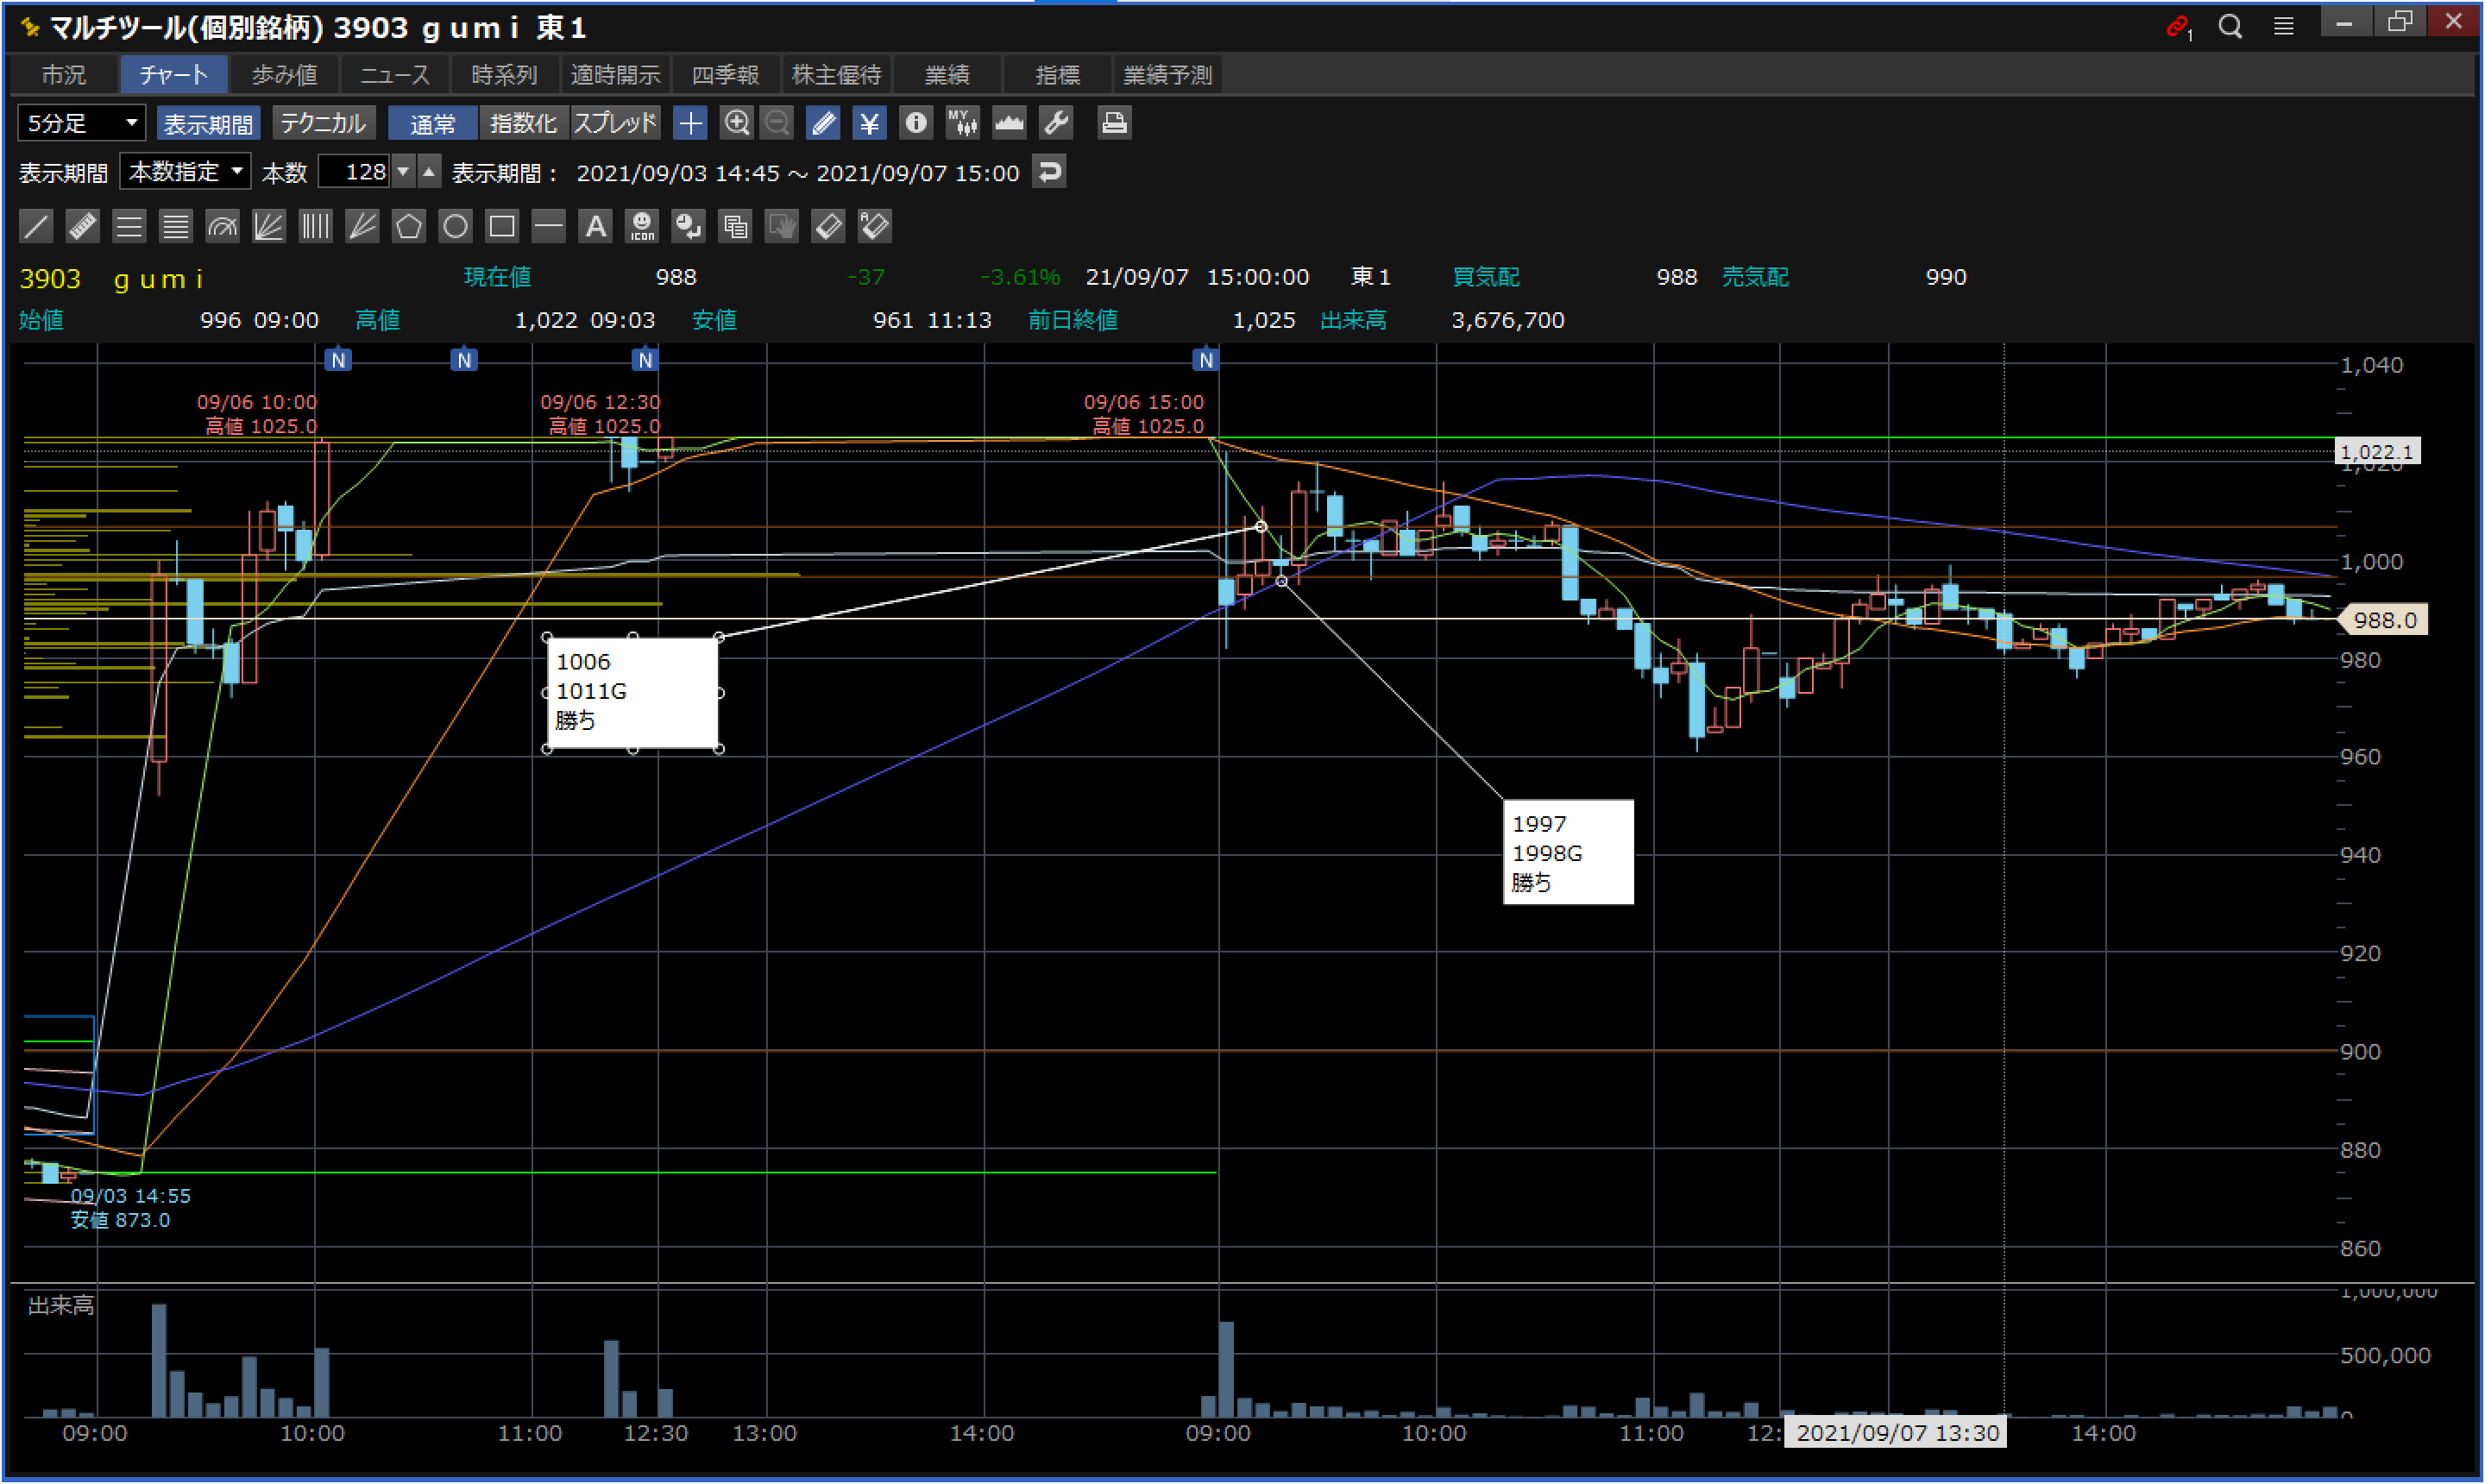Click the テクニカル button
2485x1484 pixels.
click(322, 123)
